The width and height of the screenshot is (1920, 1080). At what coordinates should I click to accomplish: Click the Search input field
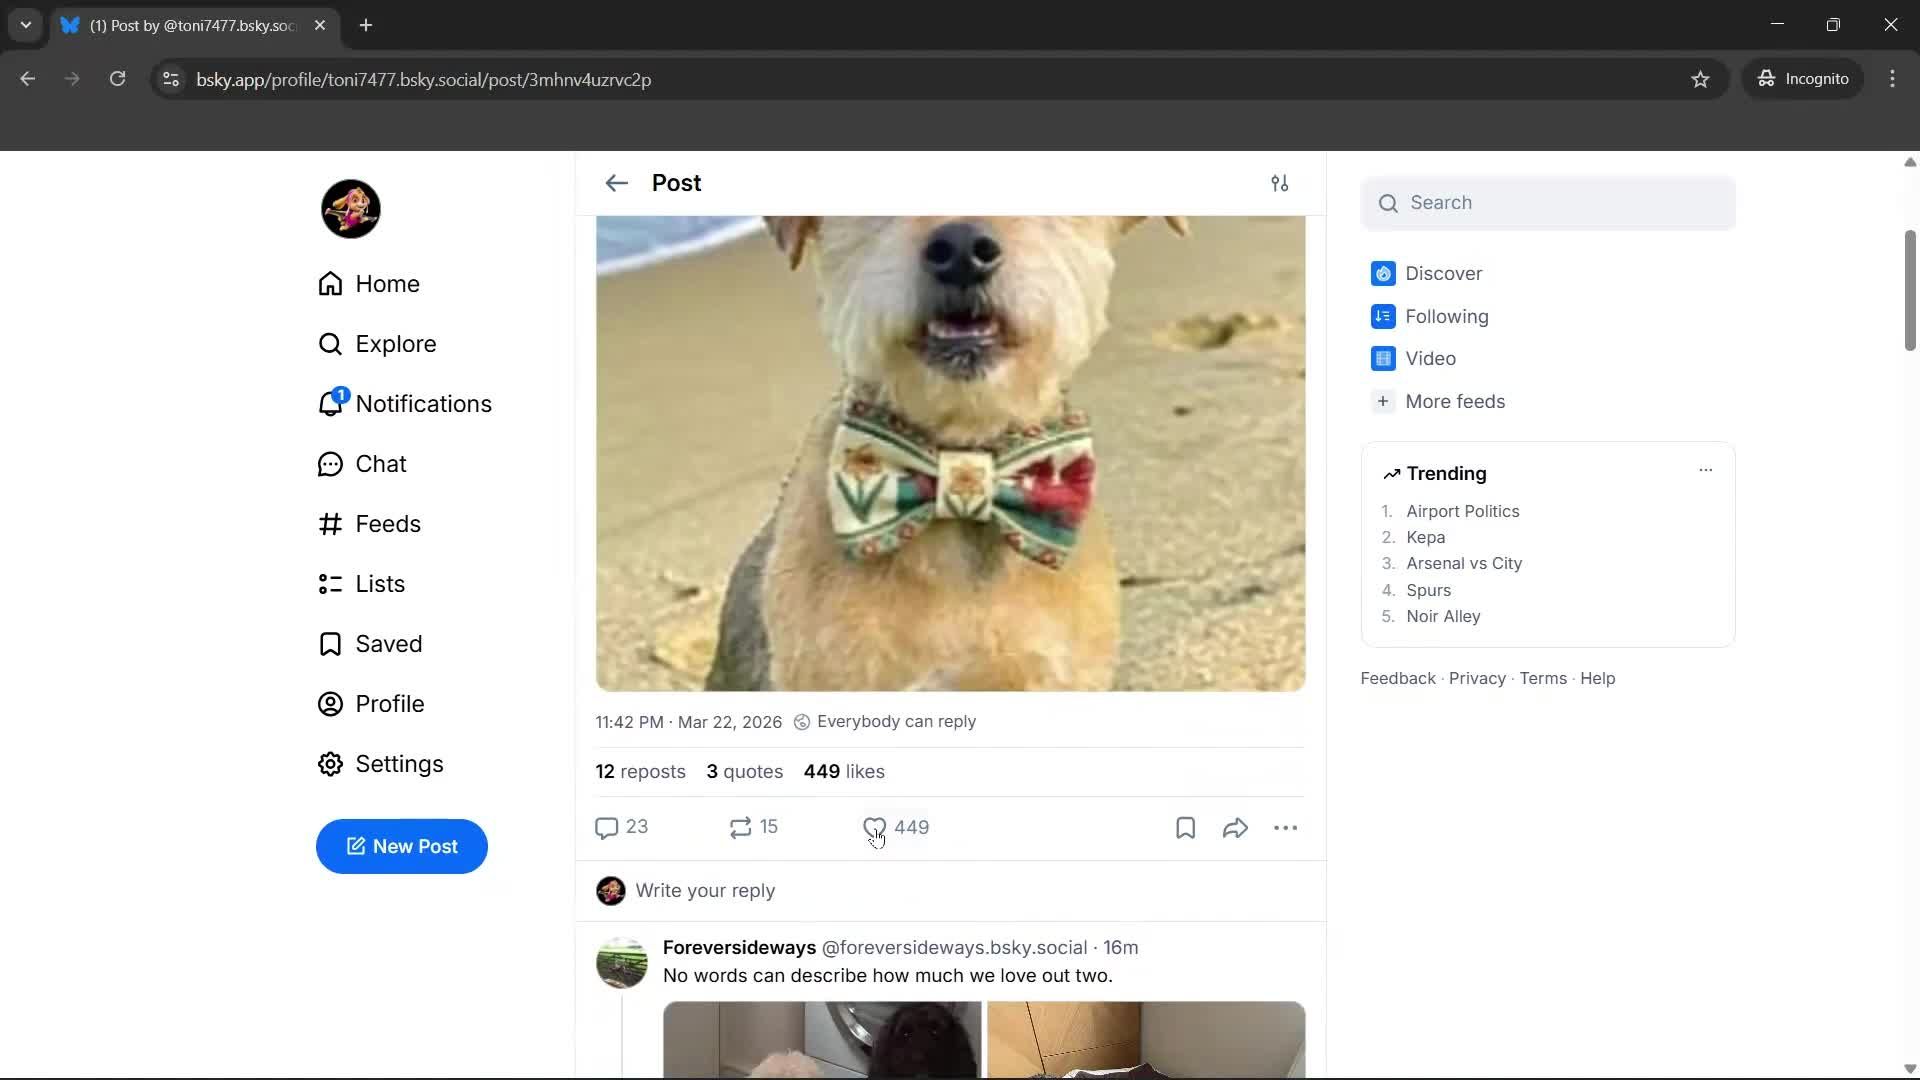[x=1547, y=202]
